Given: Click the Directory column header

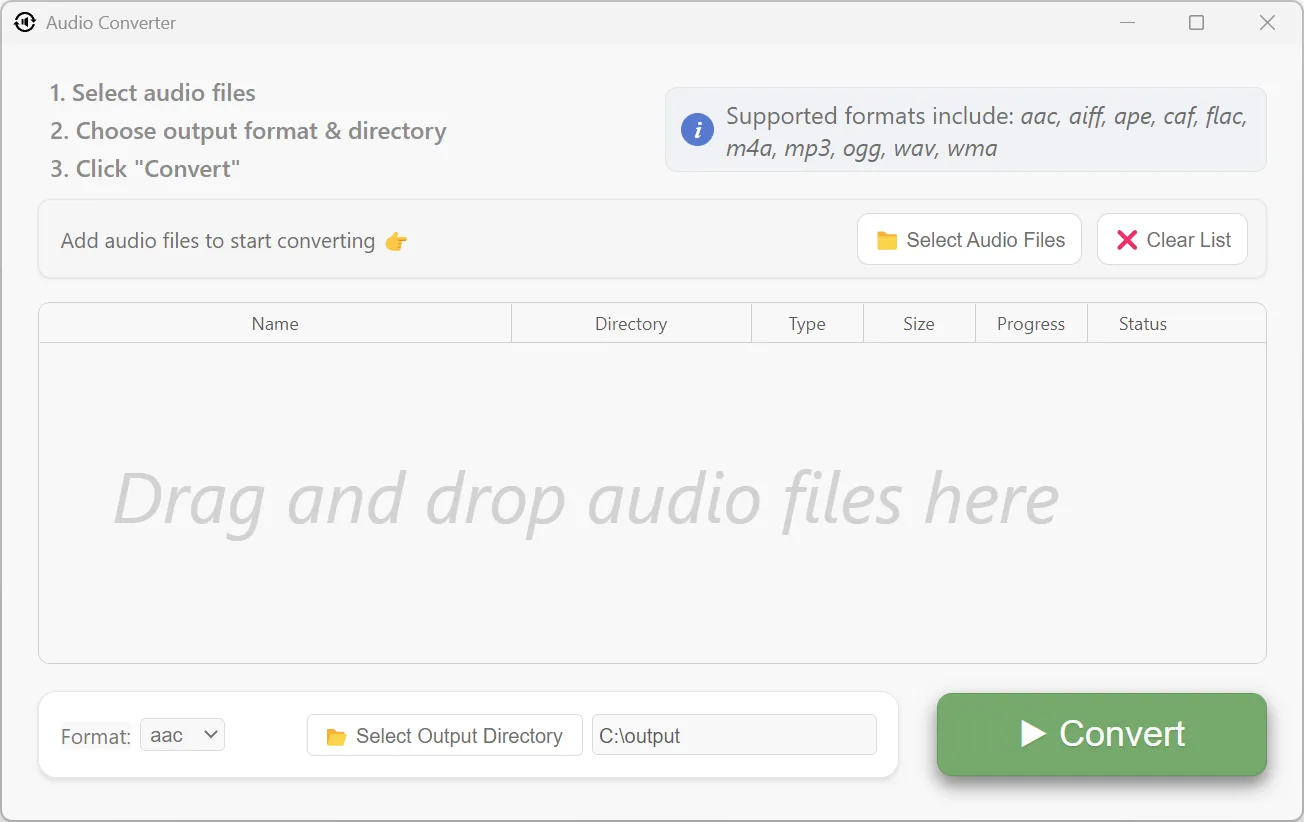Looking at the screenshot, I should pyautogui.click(x=631, y=323).
